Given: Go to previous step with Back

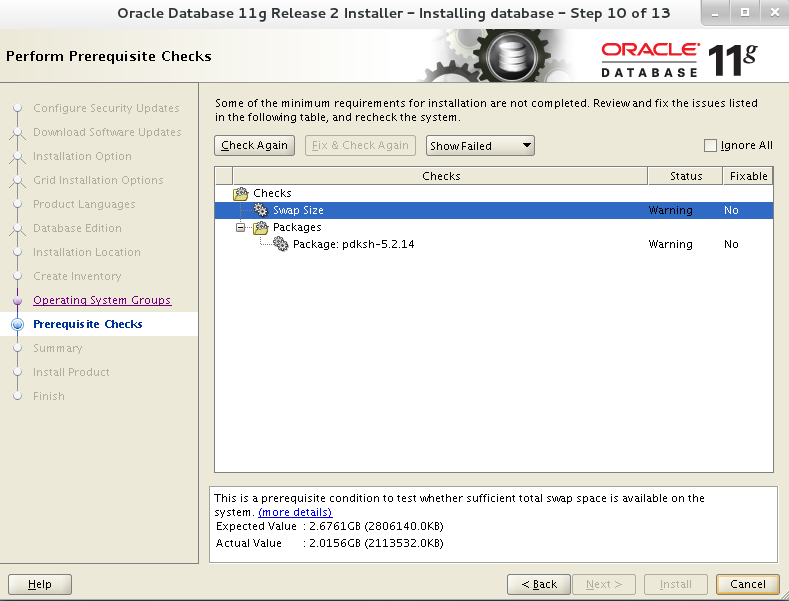Looking at the screenshot, I should coord(539,584).
